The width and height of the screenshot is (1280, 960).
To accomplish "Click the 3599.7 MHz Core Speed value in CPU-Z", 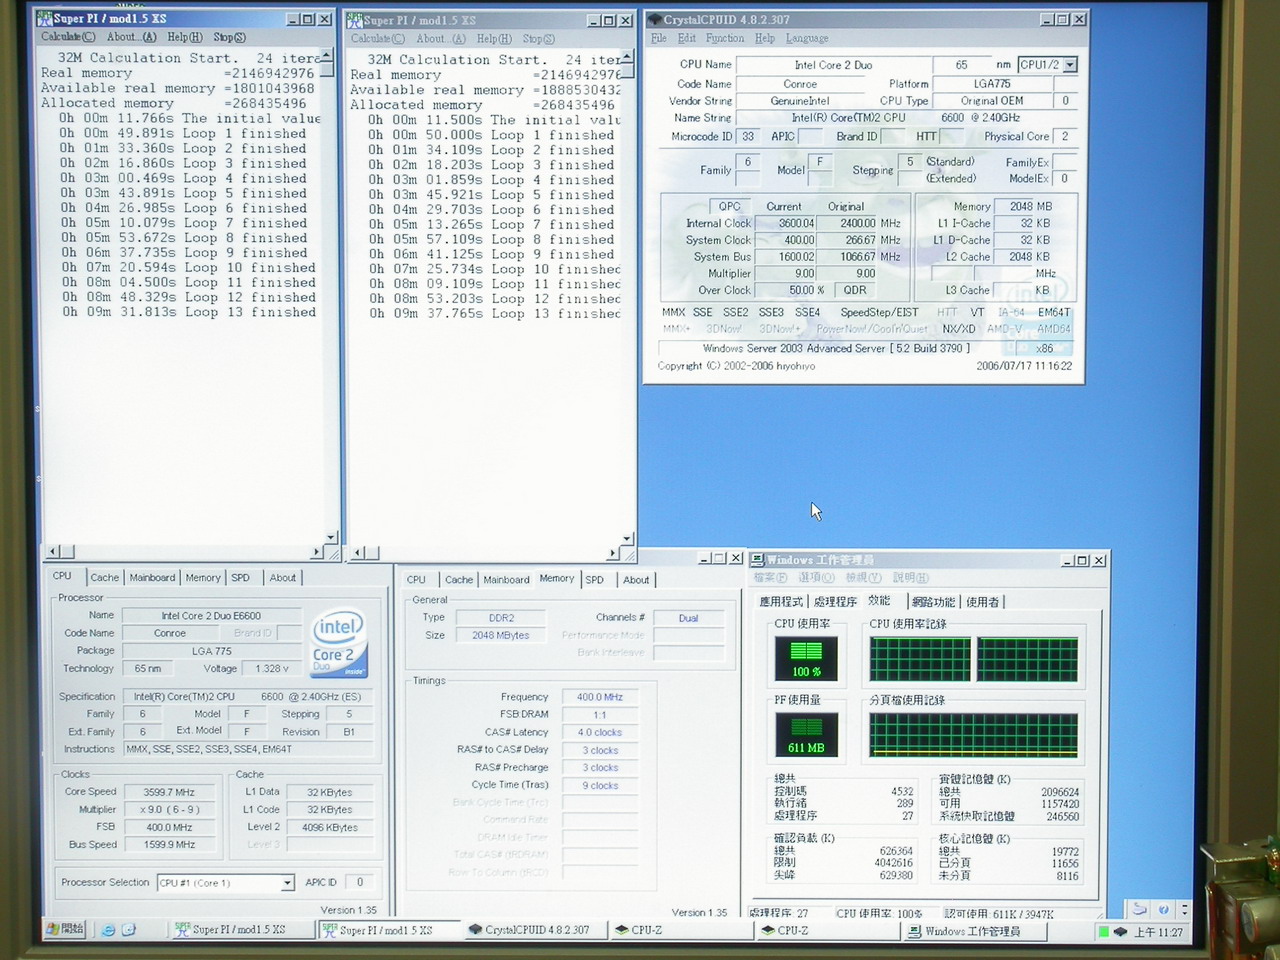I will tap(169, 792).
